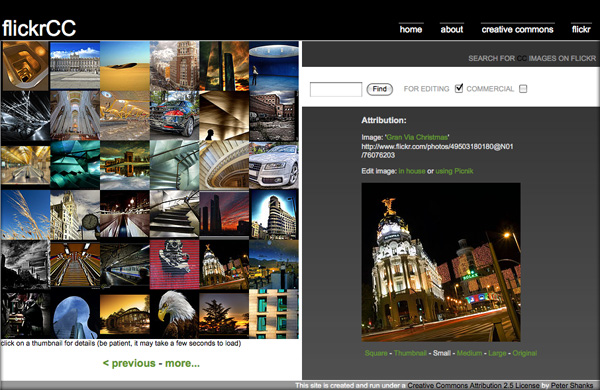Edit image using Picnik
Screen dimensions: 600x390
[454, 171]
